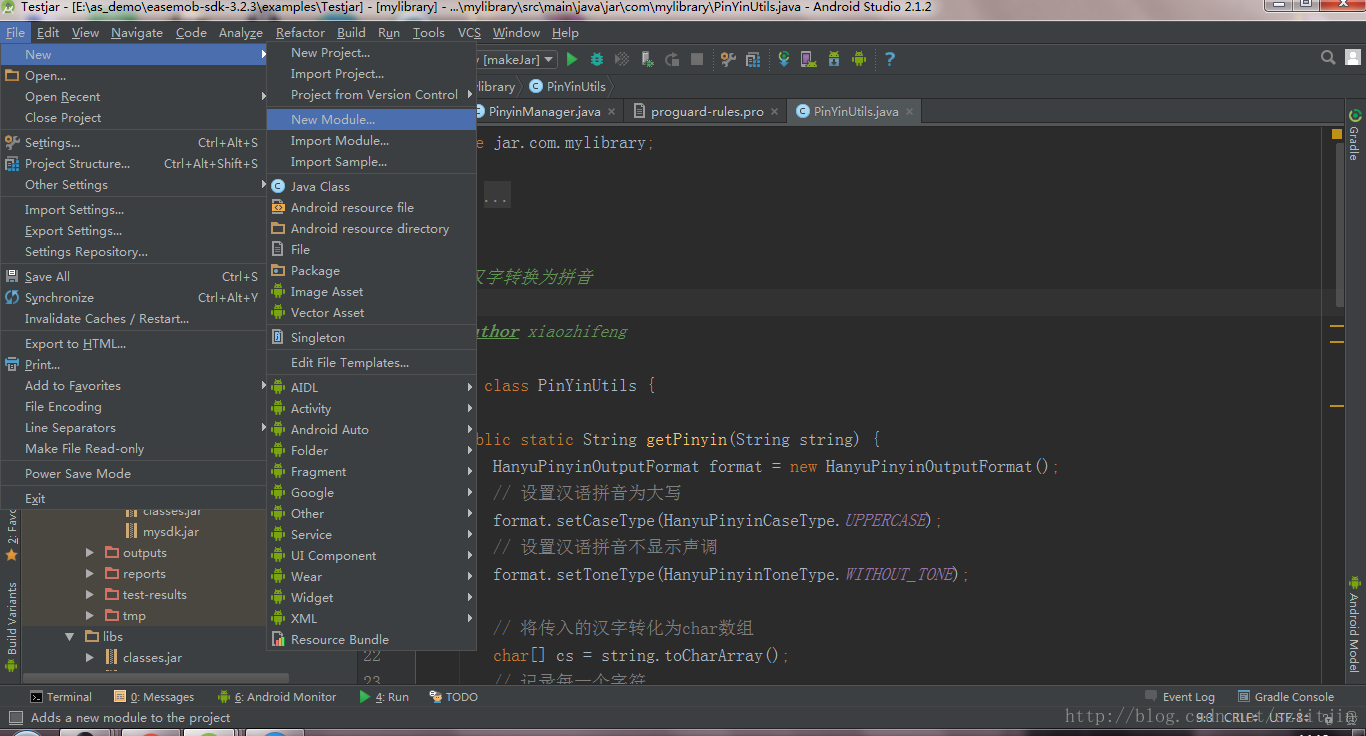1366x736 pixels.
Task: Expand classes.jar under the libs folder
Action: coord(90,658)
